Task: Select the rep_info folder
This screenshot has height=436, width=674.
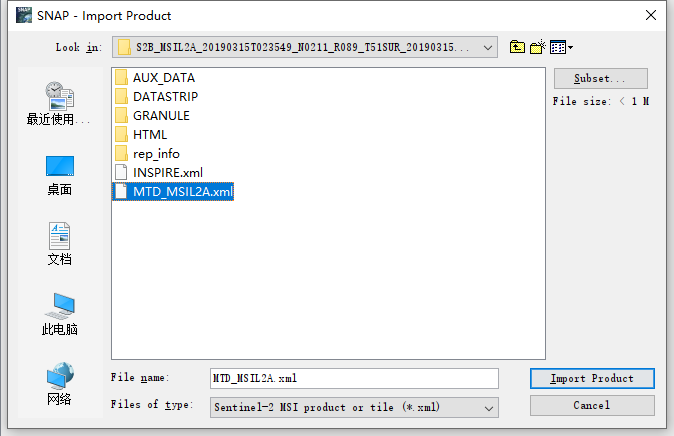Action: (x=147, y=154)
